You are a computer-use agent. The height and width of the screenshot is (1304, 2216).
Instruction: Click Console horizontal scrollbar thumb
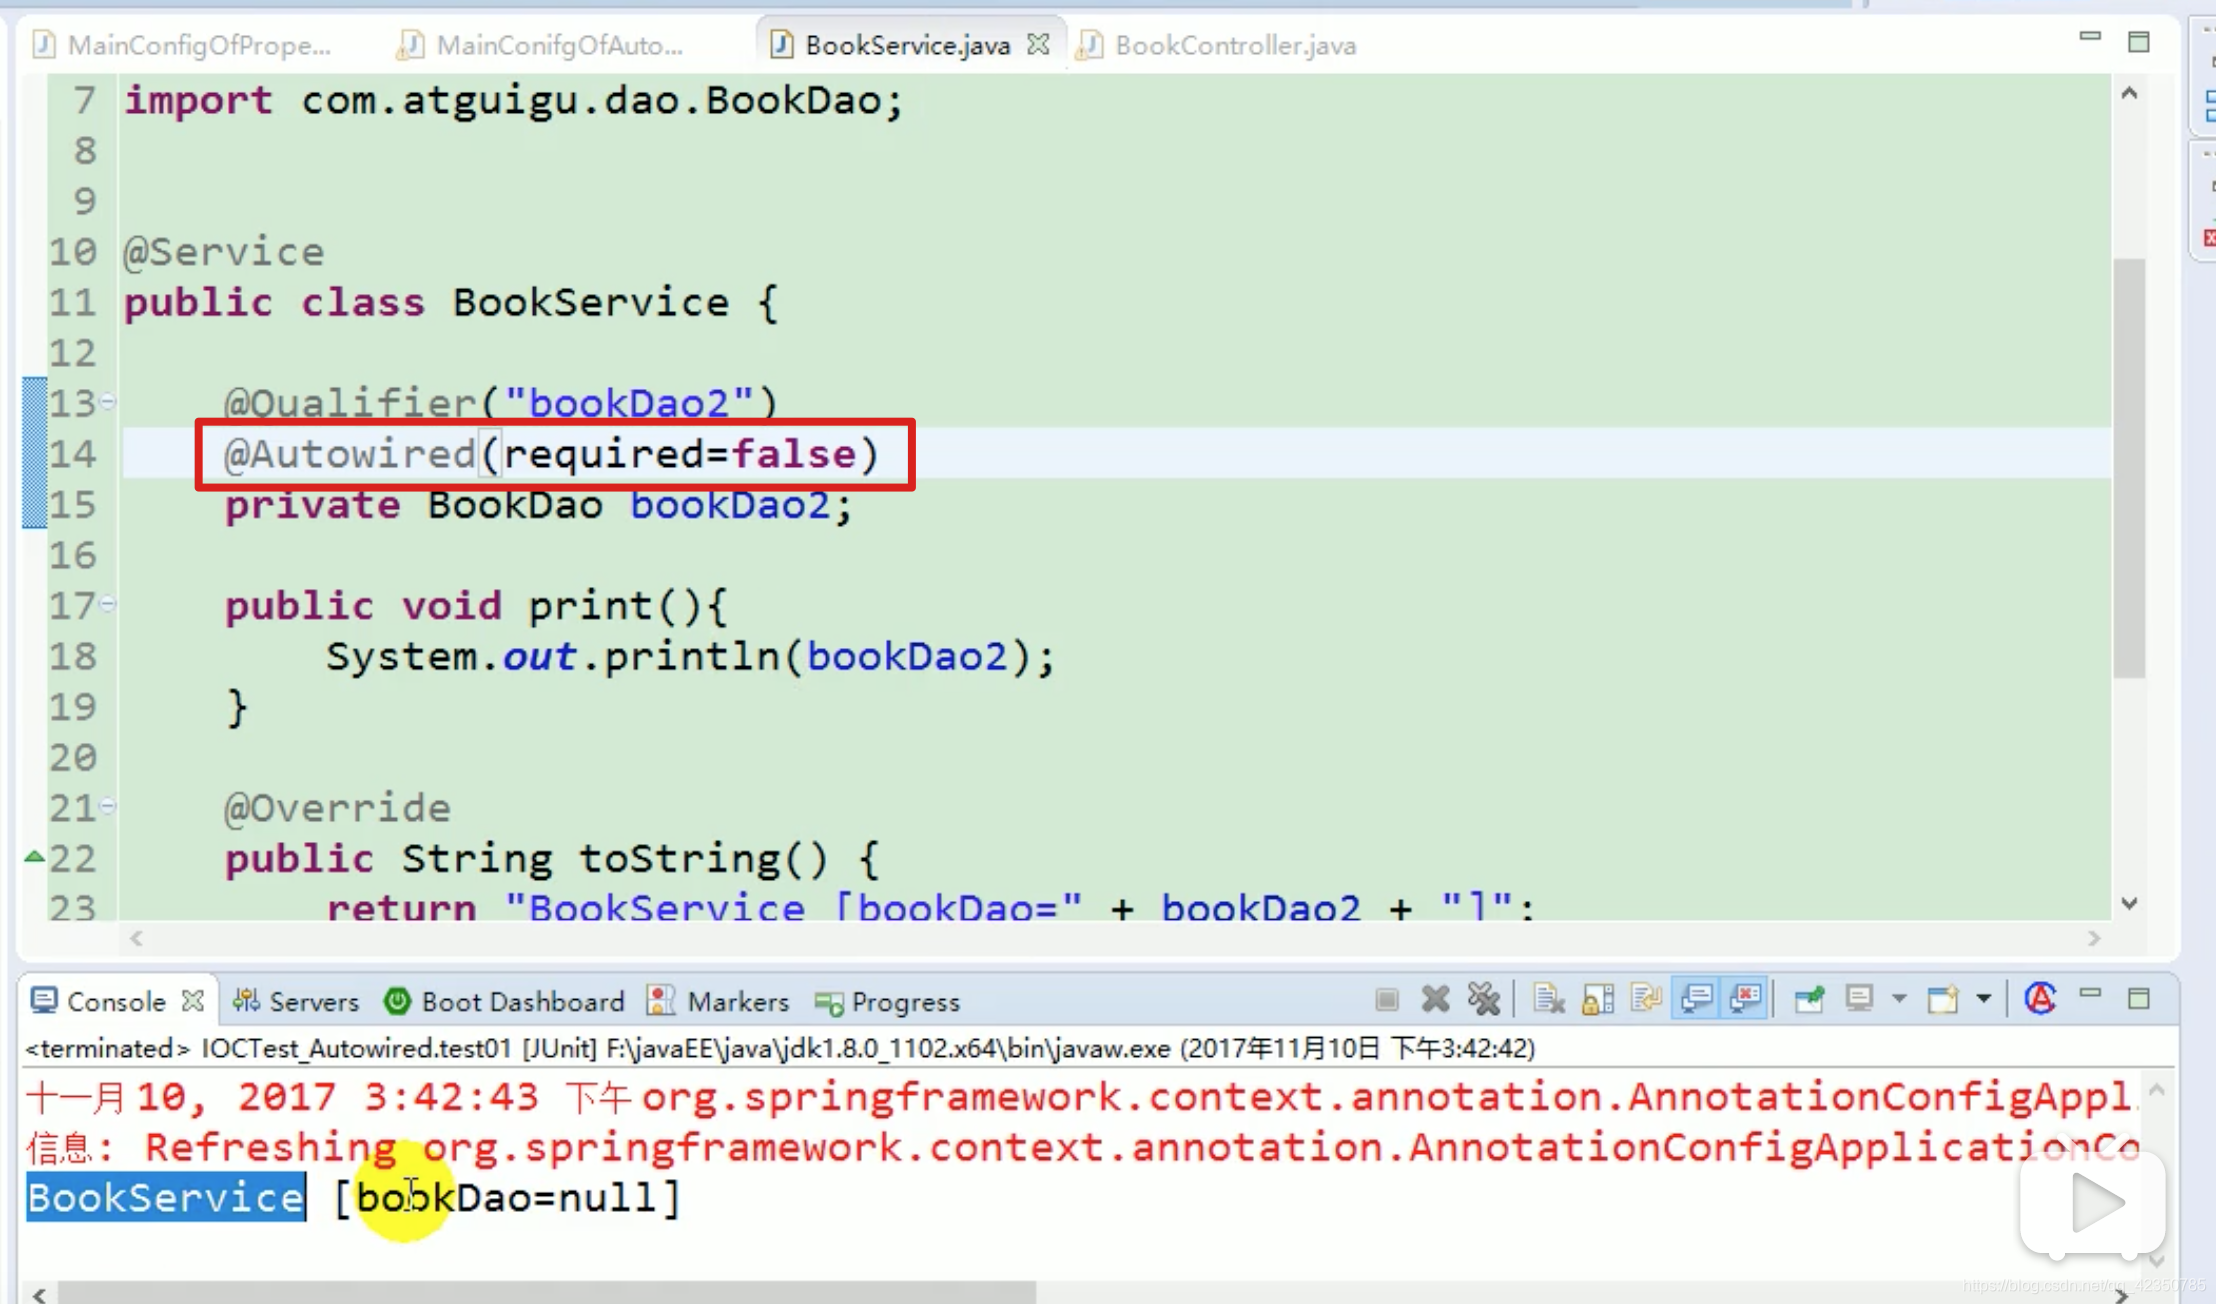[x=546, y=1293]
